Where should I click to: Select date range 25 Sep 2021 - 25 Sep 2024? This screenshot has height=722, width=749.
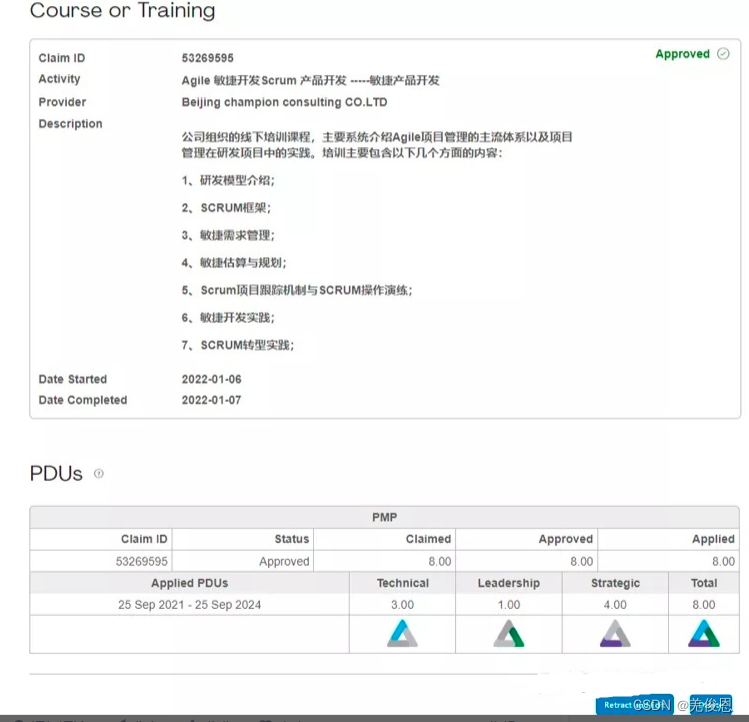tap(190, 604)
